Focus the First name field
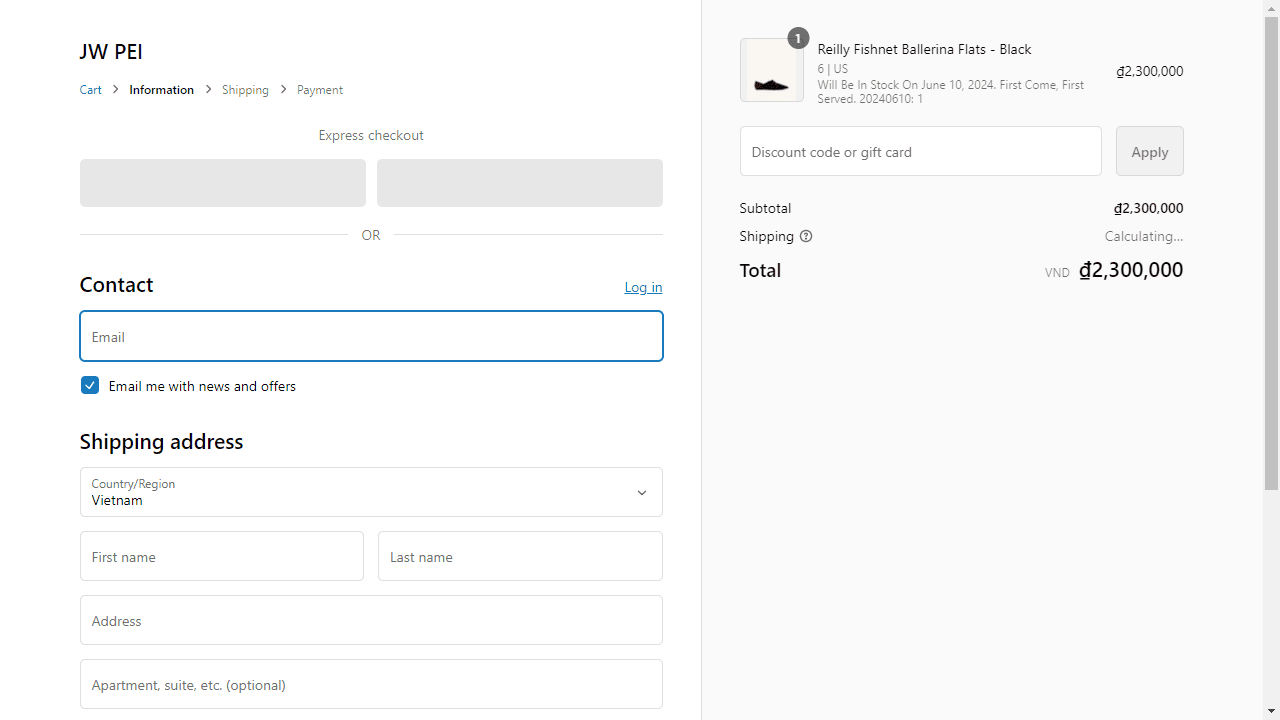The width and height of the screenshot is (1280, 720). click(222, 556)
